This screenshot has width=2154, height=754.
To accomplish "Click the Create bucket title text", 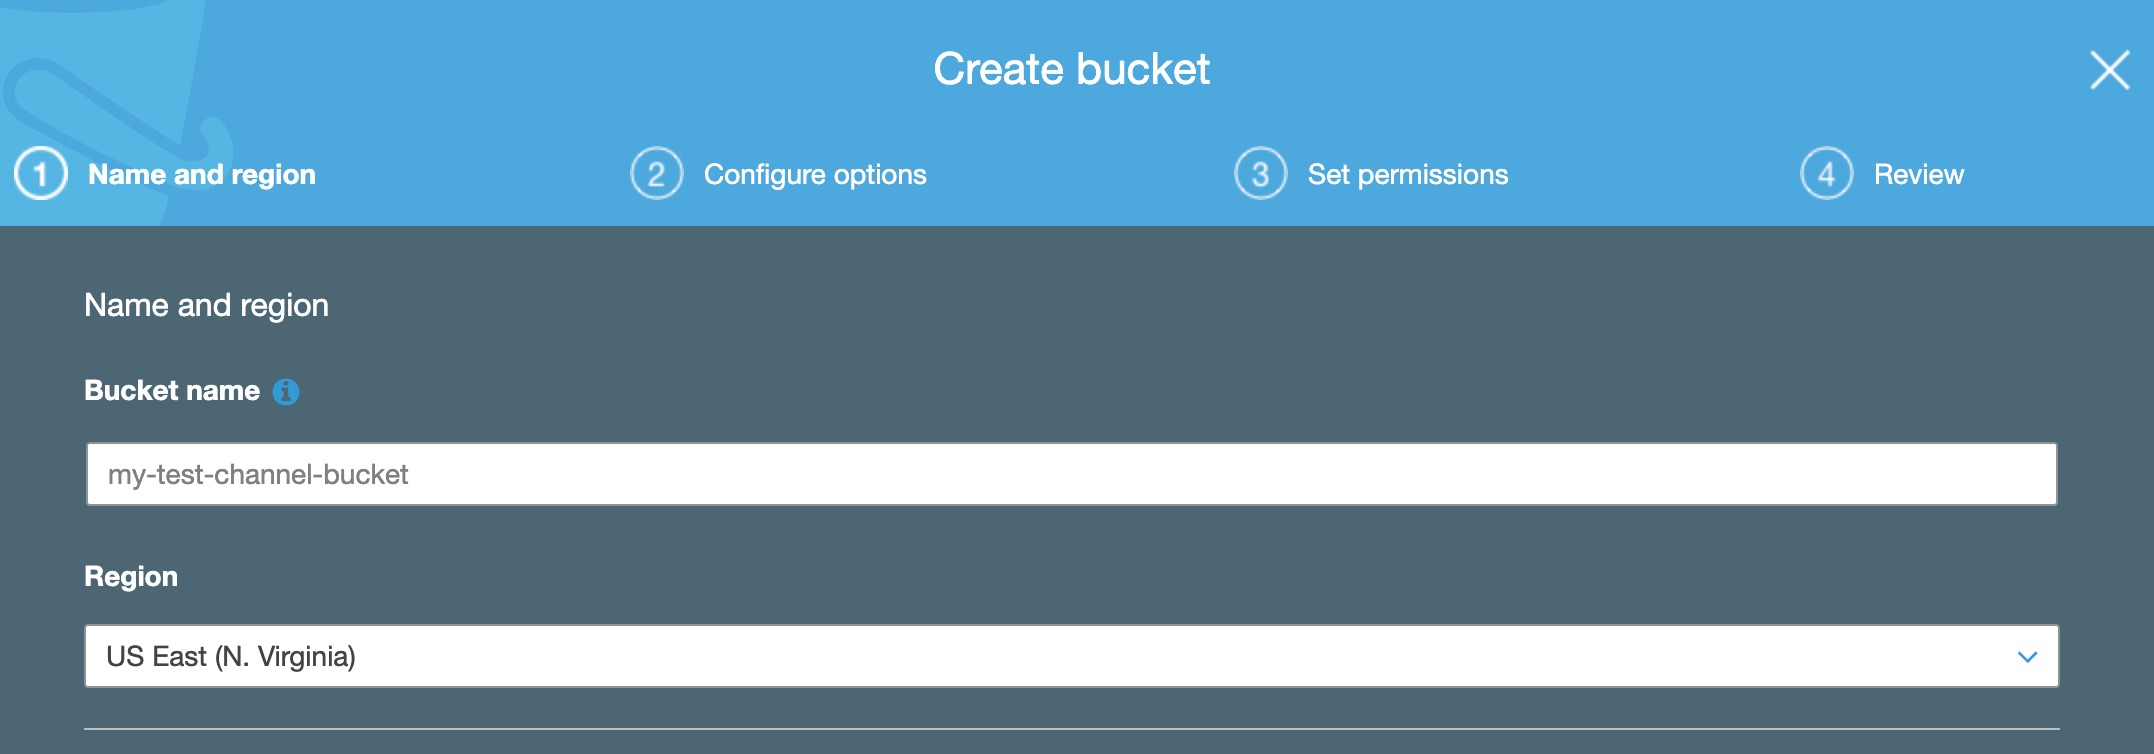I will (x=1071, y=69).
